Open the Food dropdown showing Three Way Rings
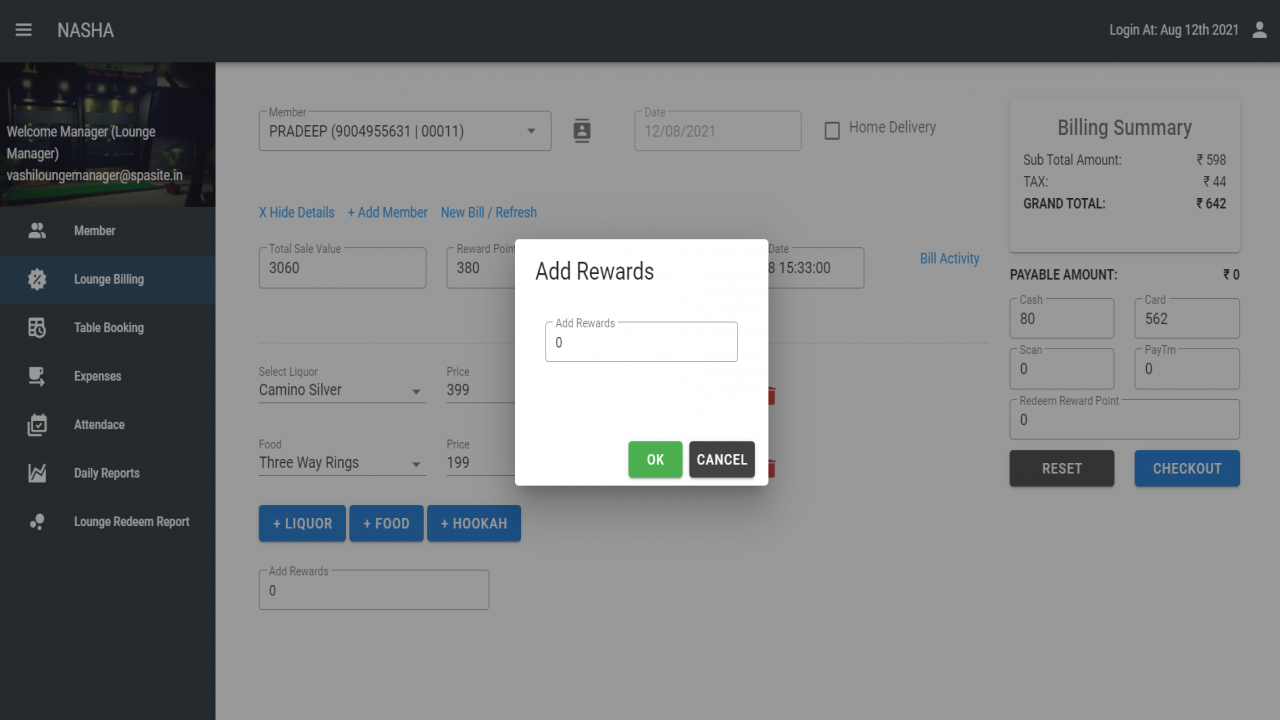1280x720 pixels. coord(342,463)
